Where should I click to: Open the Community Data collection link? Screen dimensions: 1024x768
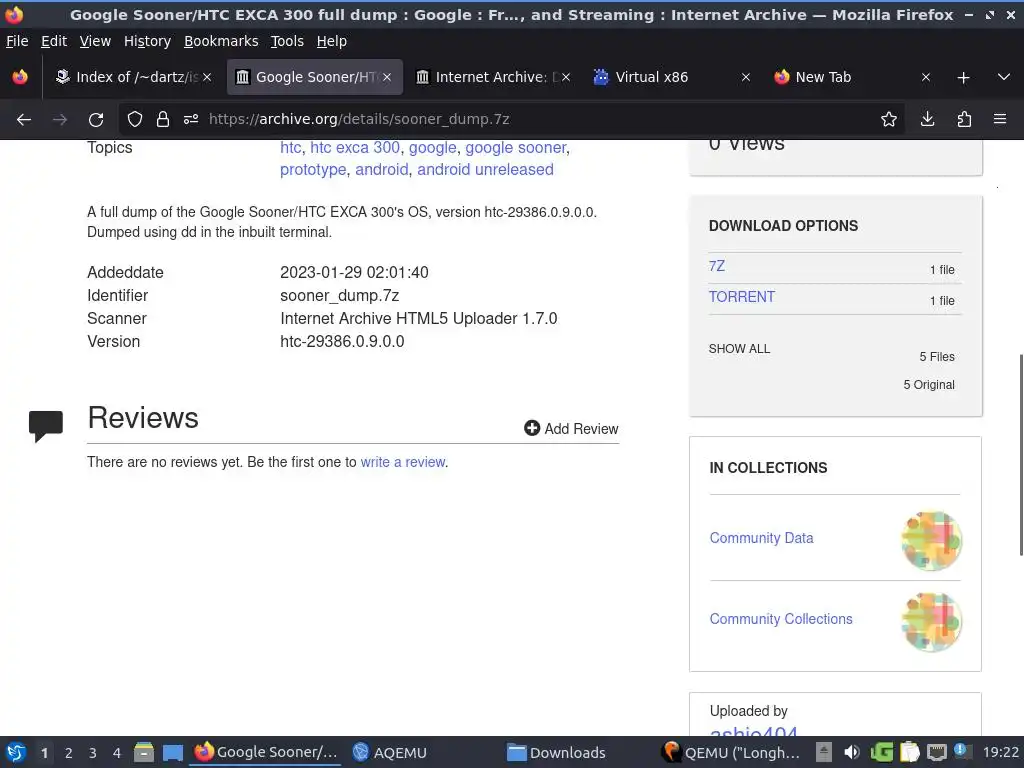(761, 538)
